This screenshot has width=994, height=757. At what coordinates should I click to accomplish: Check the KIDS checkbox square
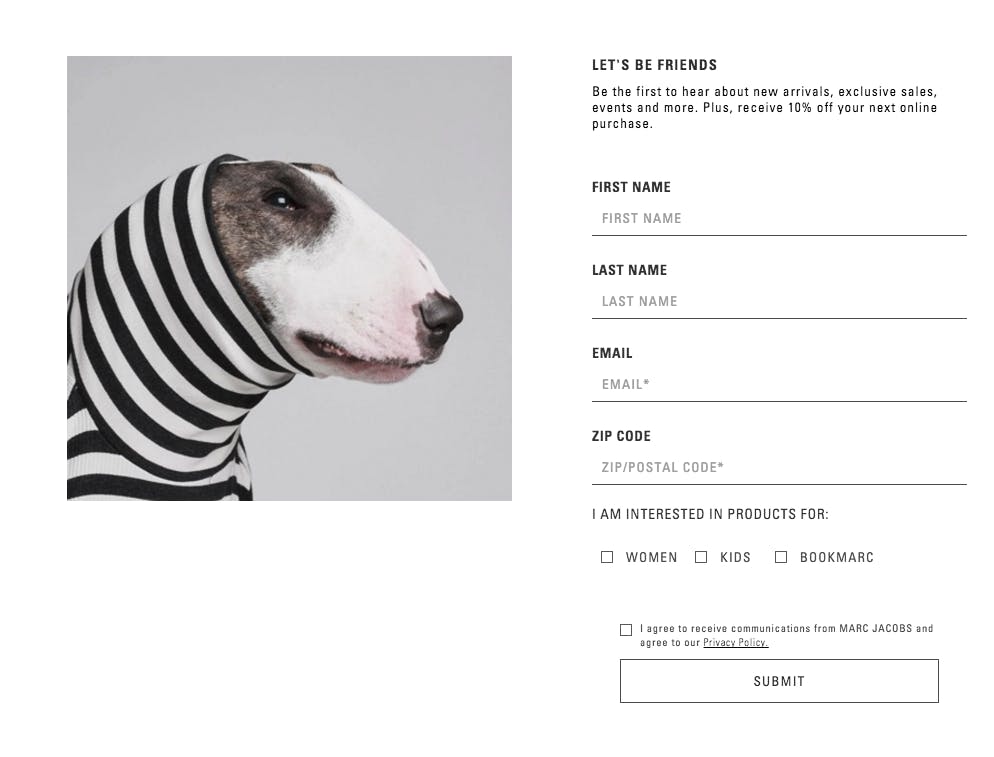click(x=701, y=557)
